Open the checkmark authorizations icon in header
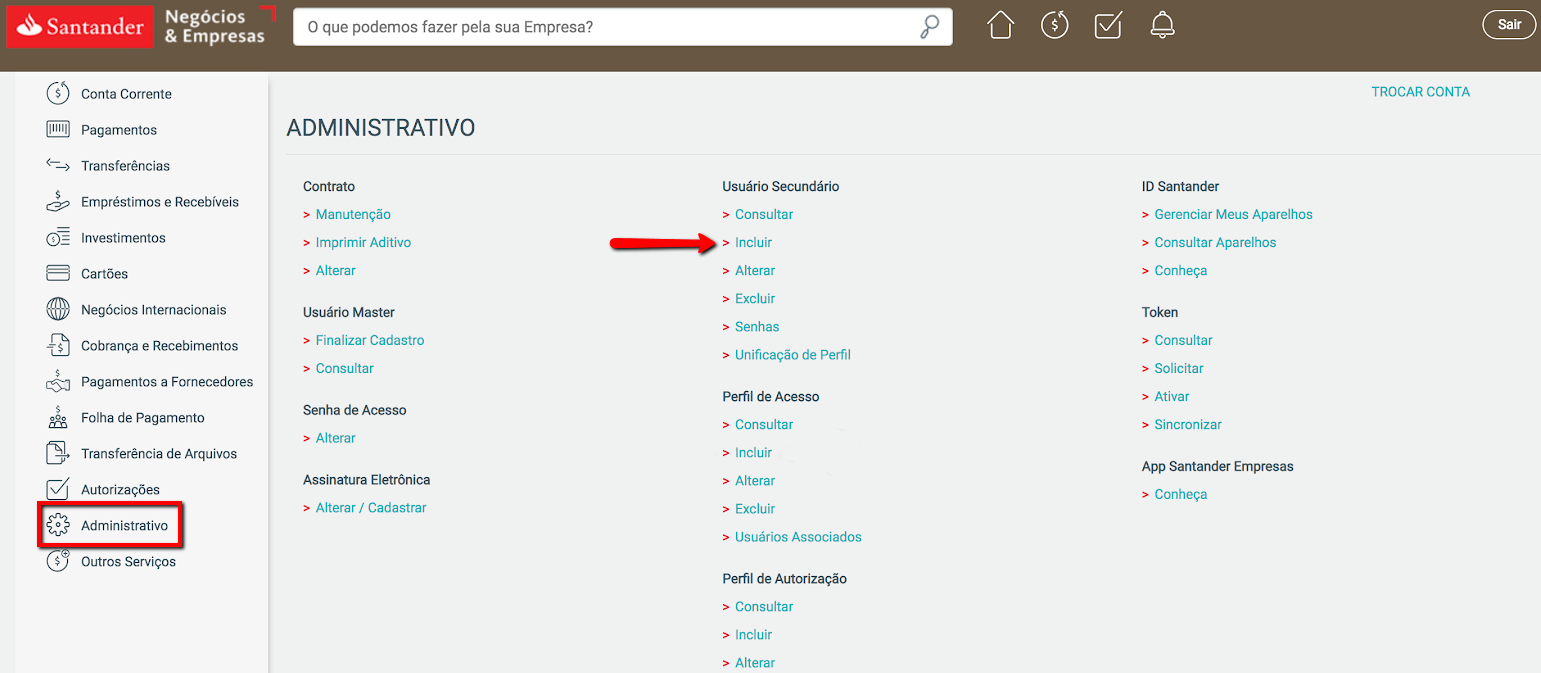 point(1108,25)
